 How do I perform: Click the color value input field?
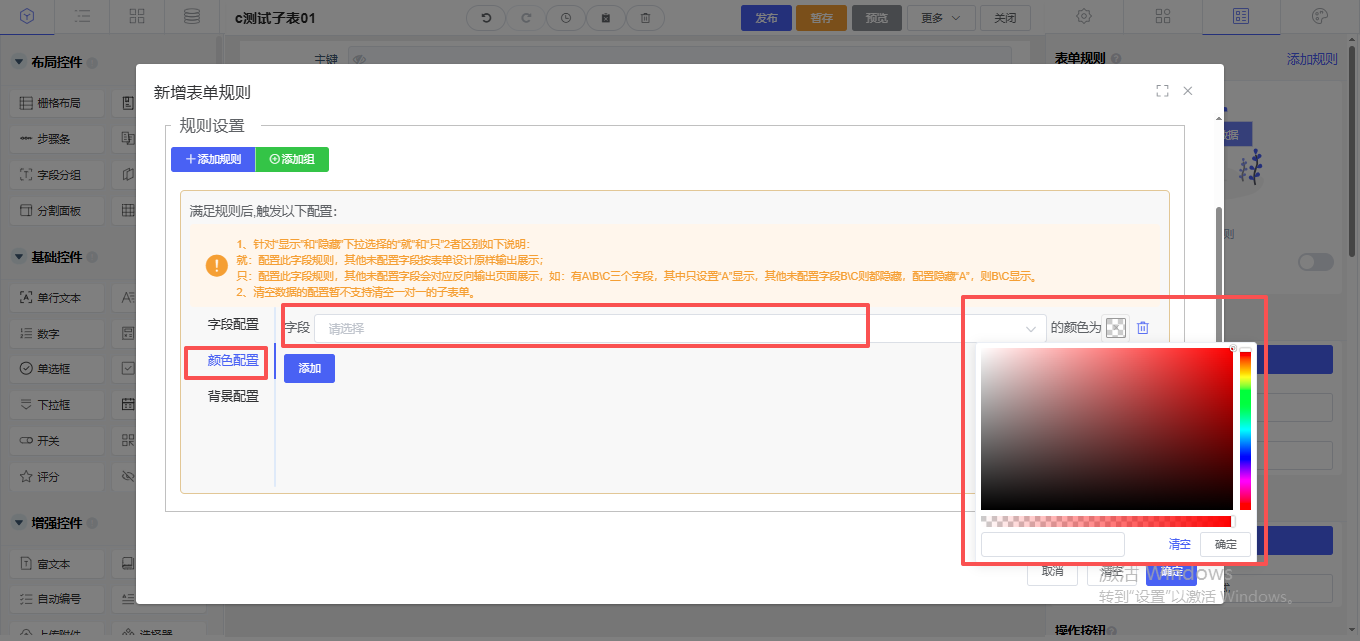tap(1053, 544)
